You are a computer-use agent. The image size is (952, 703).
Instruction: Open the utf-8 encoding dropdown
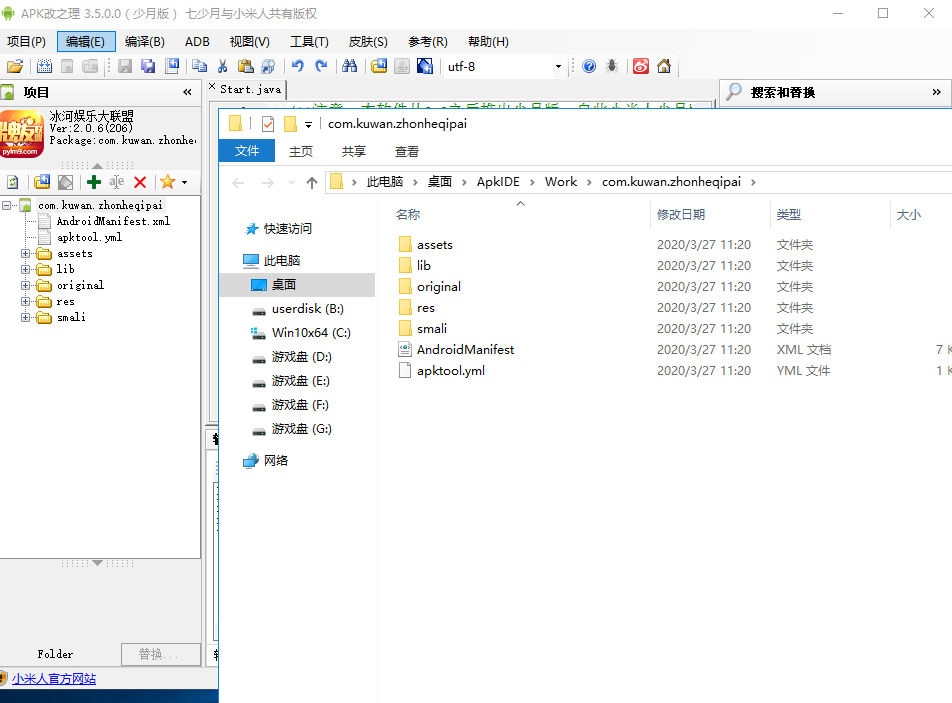[559, 66]
